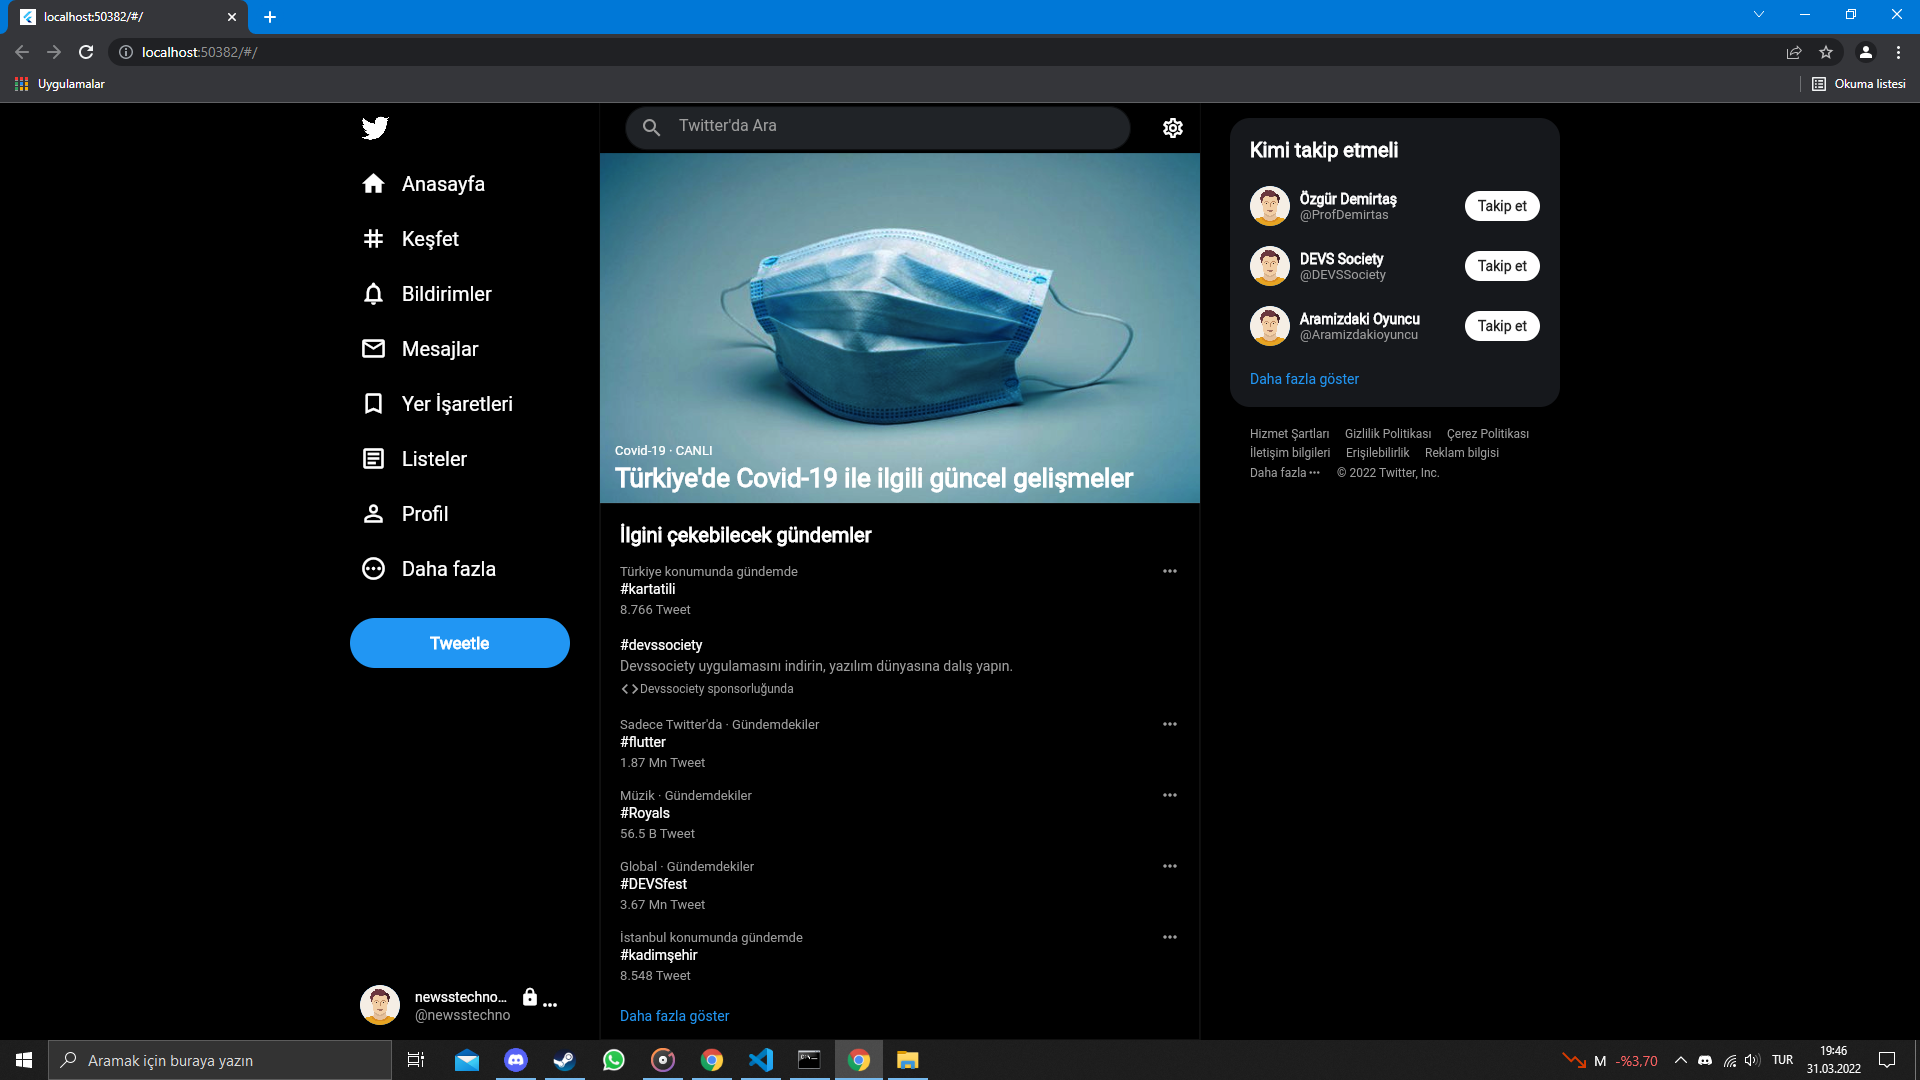This screenshot has width=1920, height=1080.
Task: Follow DEVS Society with Takip et
Action: click(x=1502, y=266)
